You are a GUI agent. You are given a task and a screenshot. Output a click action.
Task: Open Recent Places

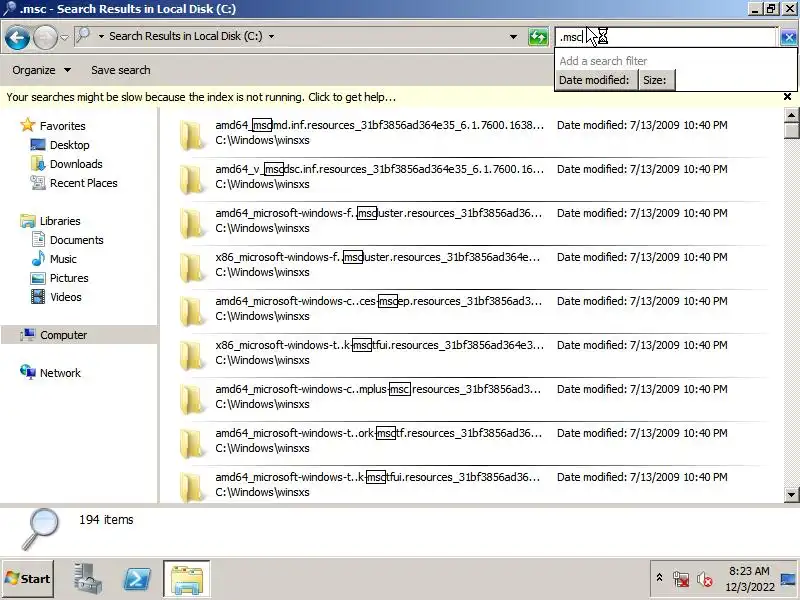(x=84, y=183)
